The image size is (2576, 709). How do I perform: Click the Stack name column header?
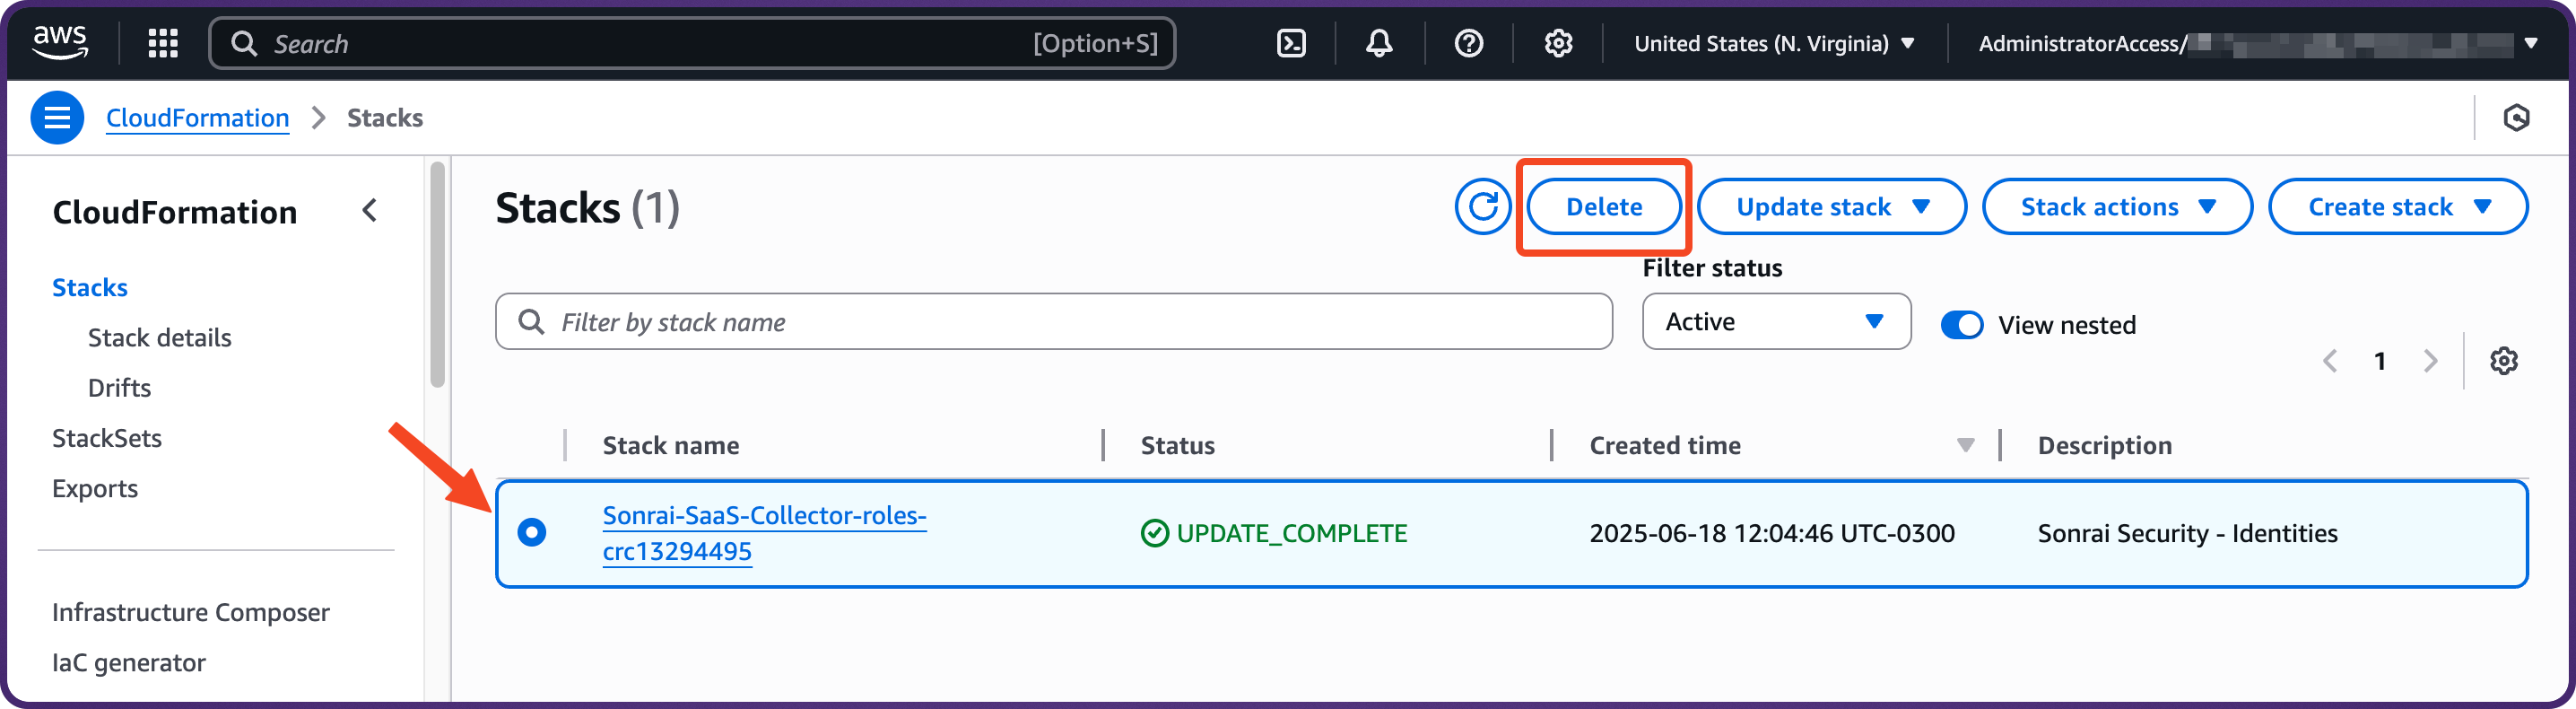coord(671,446)
